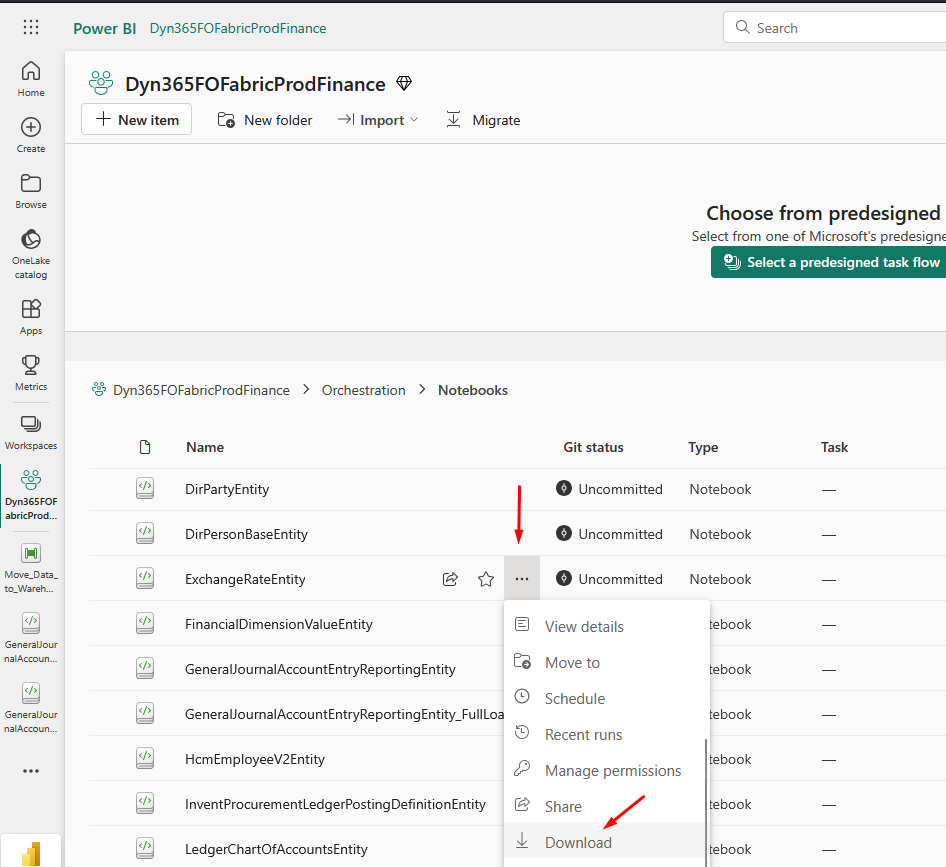Click the workspace premium diamond icon
This screenshot has height=867, width=946.
coord(404,83)
